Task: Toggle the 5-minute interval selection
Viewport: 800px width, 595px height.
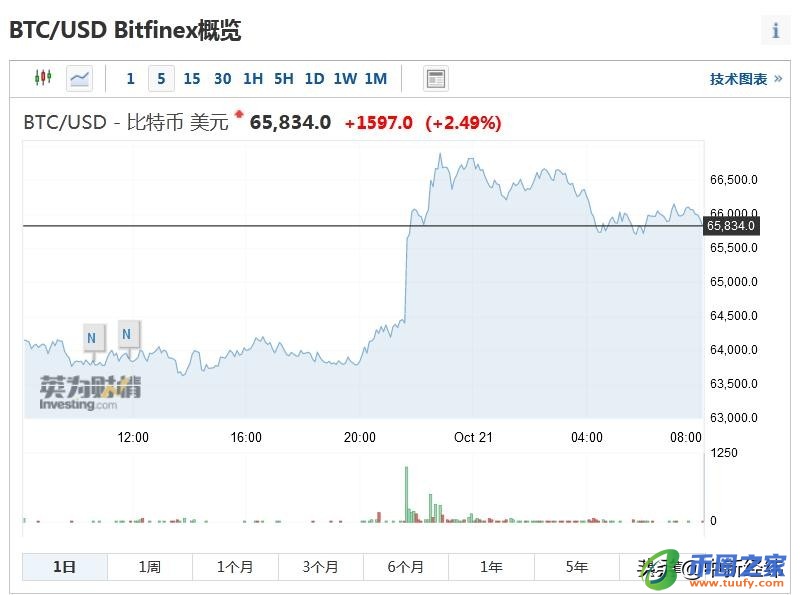Action: pyautogui.click(x=161, y=78)
